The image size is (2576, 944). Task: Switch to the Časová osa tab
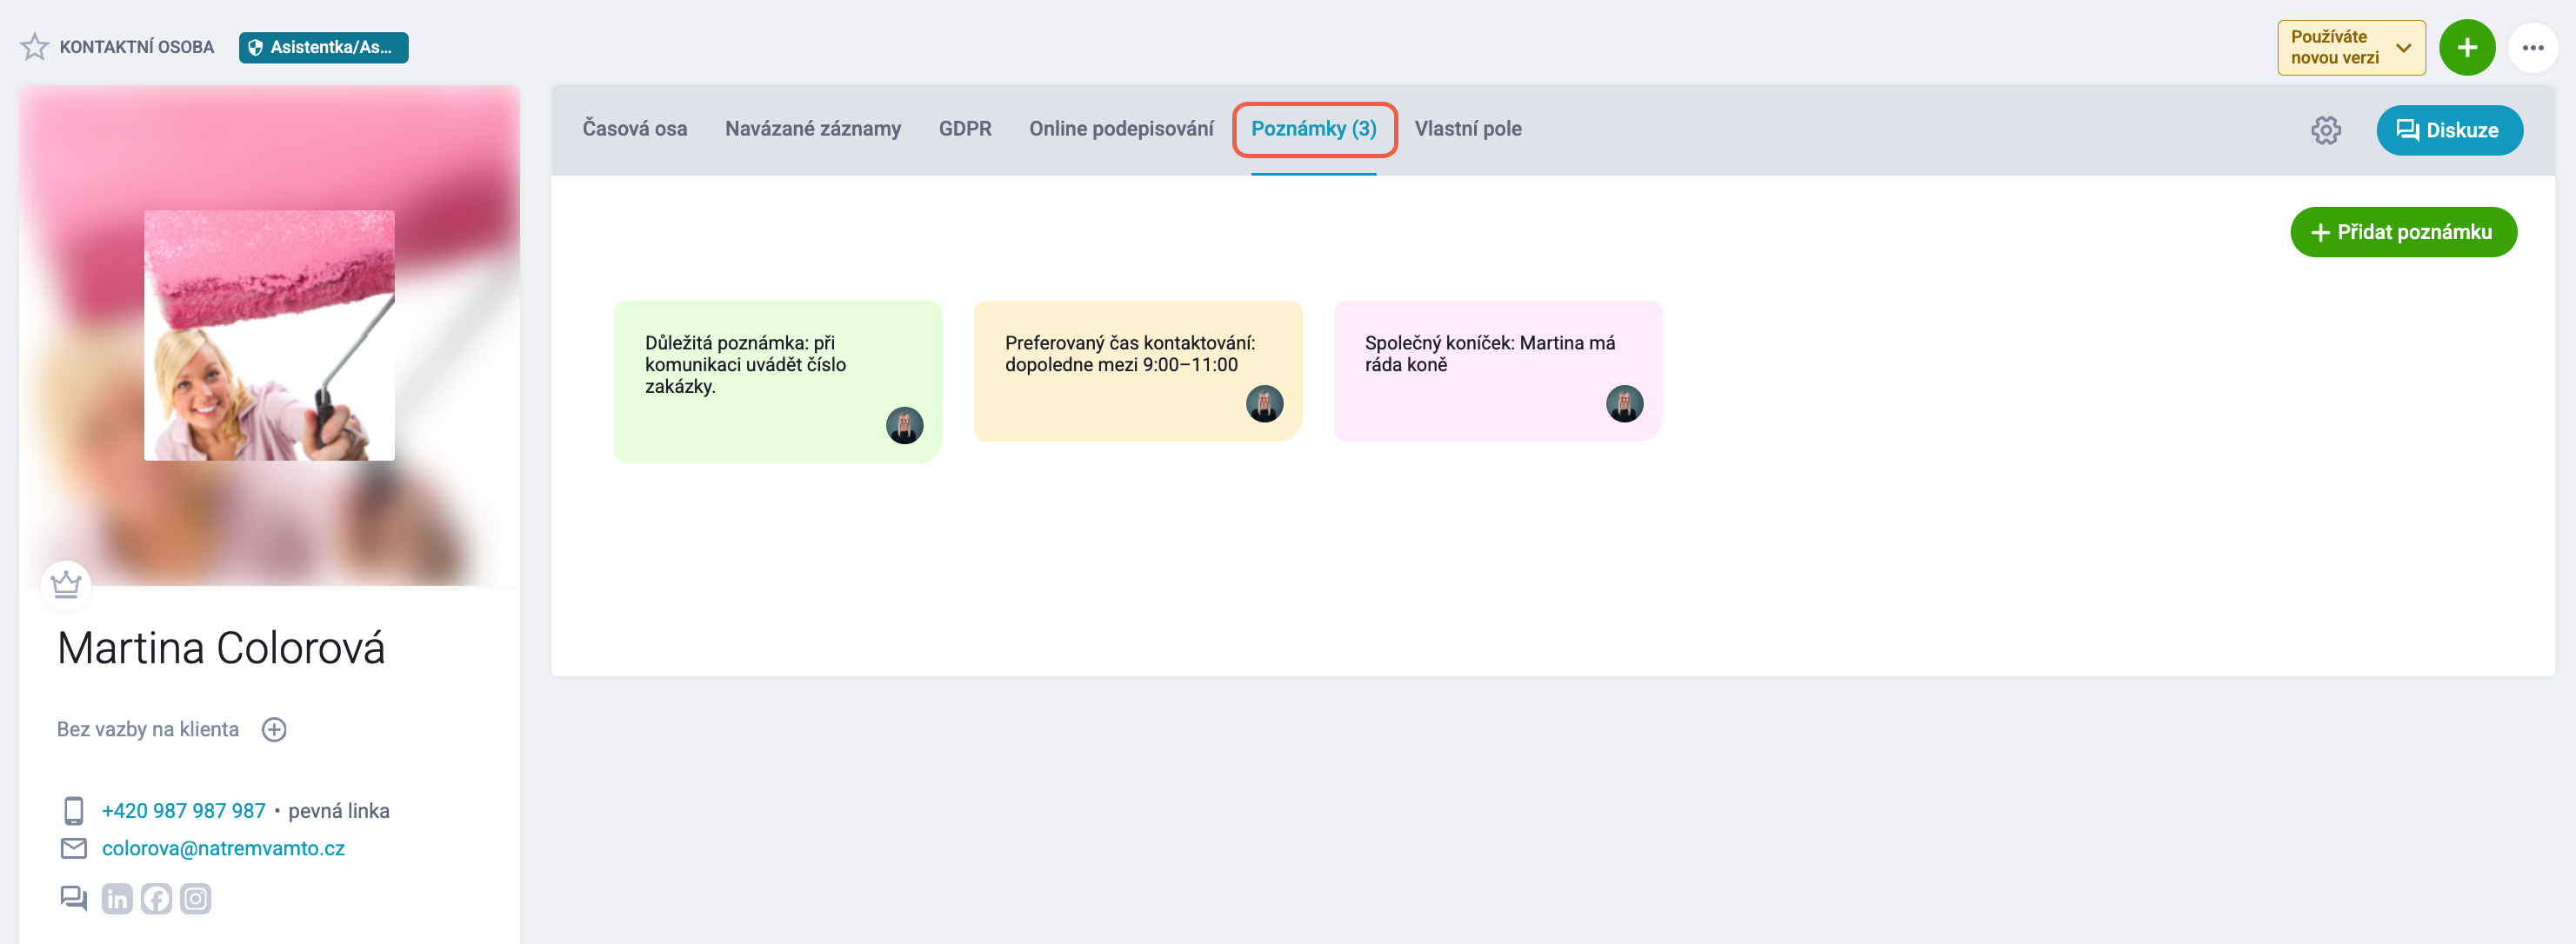[635, 129]
